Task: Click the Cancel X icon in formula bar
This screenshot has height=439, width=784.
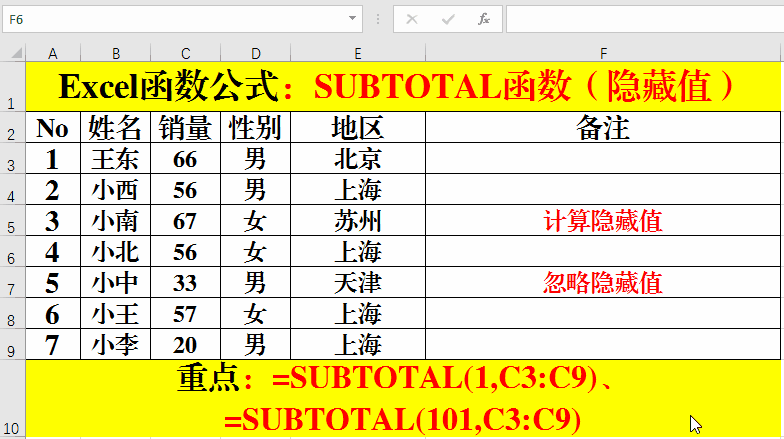Action: 412,20
